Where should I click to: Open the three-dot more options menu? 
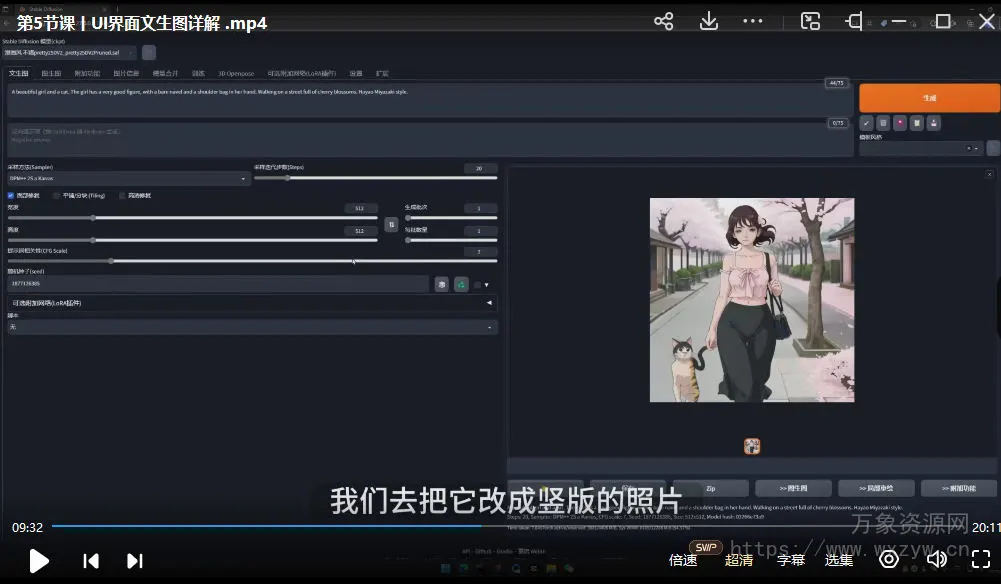[x=753, y=21]
